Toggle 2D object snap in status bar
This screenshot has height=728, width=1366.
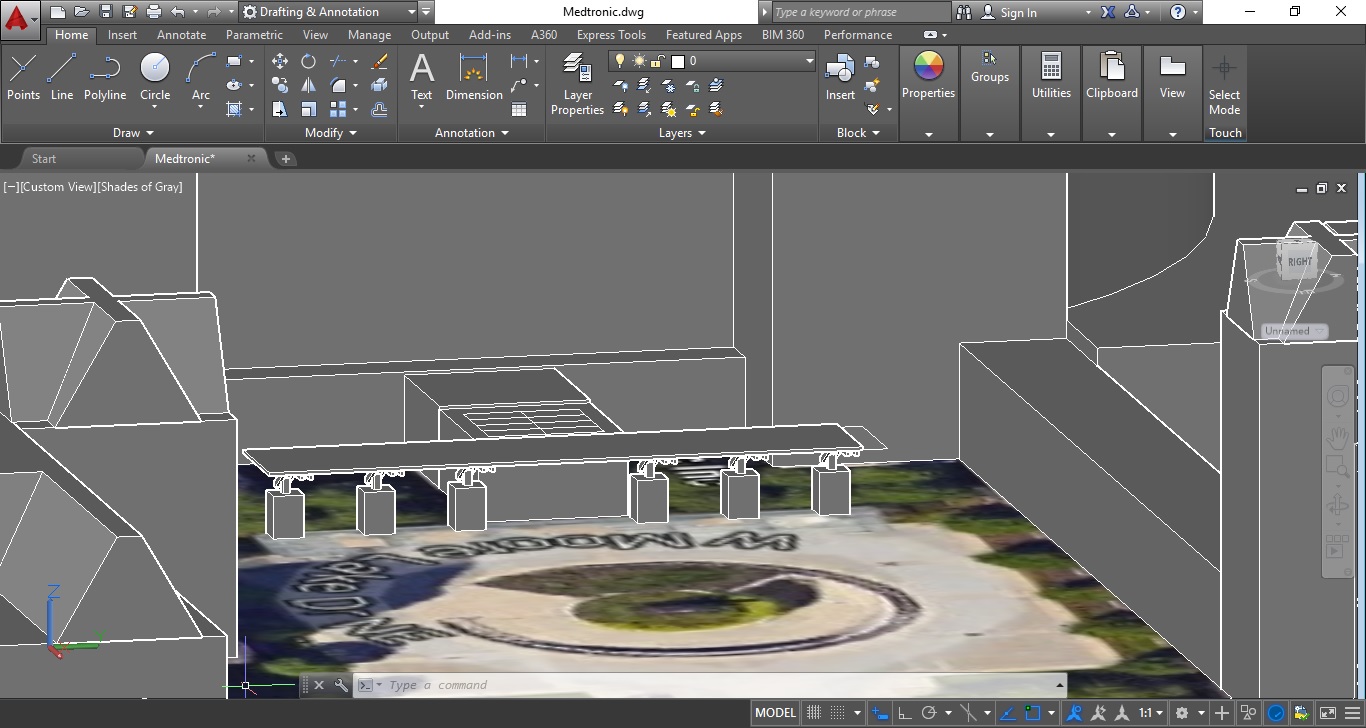(1033, 713)
